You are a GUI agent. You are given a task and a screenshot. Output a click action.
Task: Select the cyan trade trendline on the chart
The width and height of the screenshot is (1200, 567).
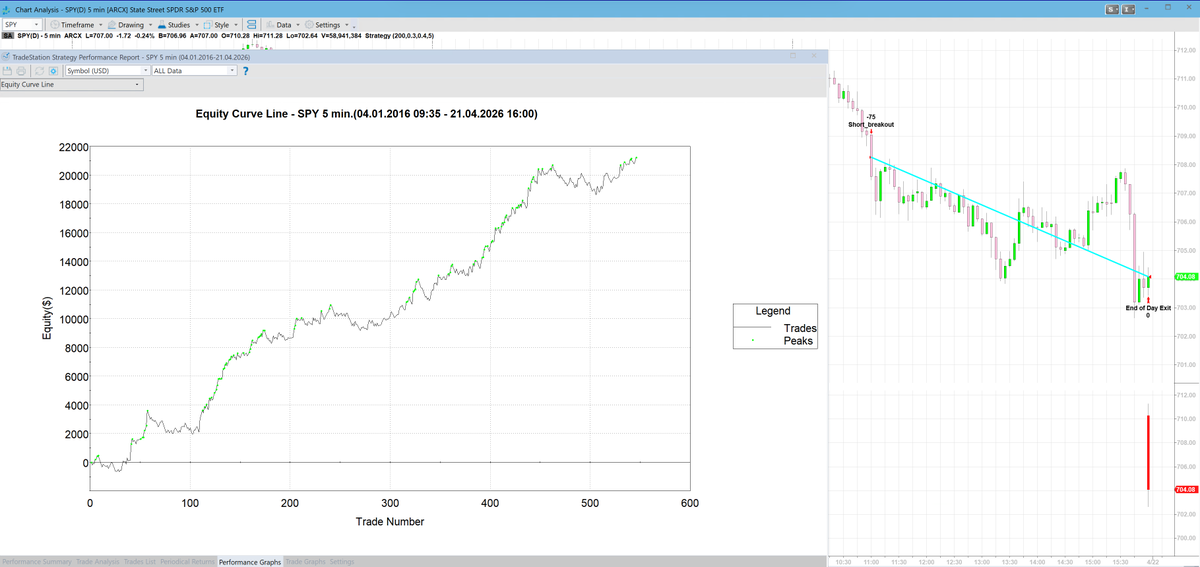[1010, 216]
